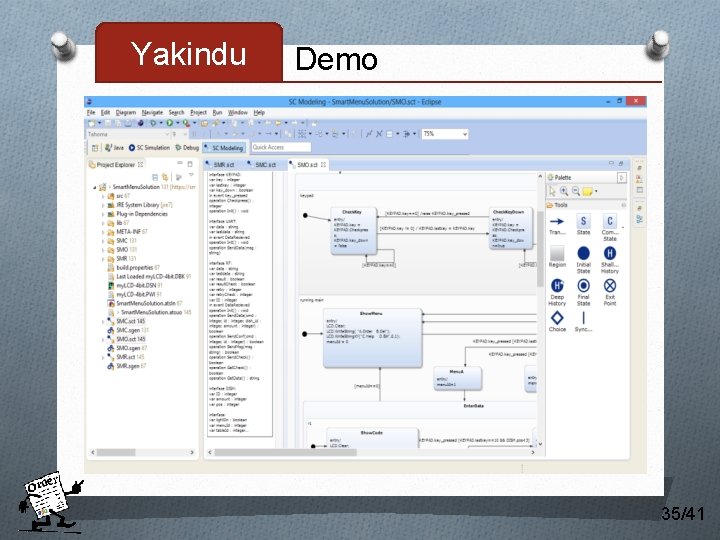Select the CheckKey state in diagram
Image resolution: width=720 pixels, height=540 pixels.
coord(354,231)
